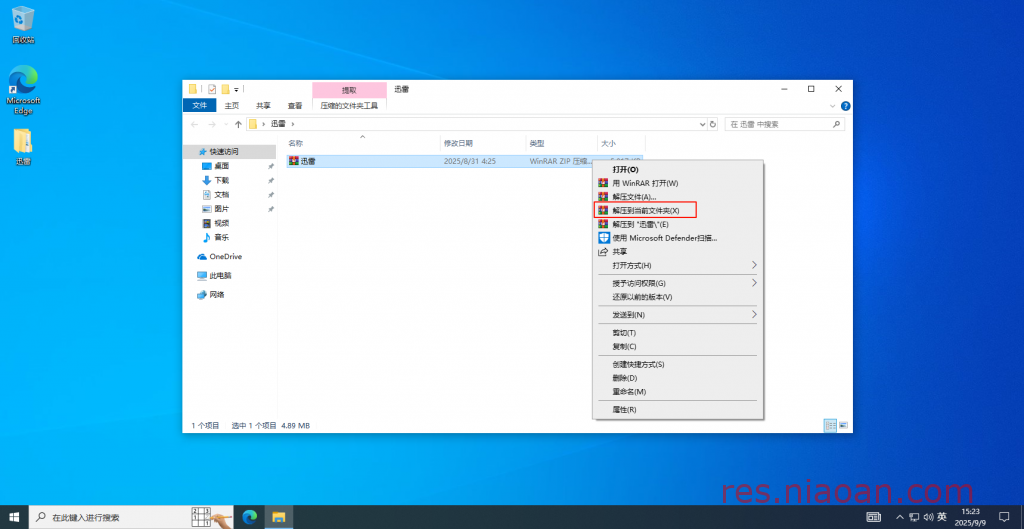The height and width of the screenshot is (529, 1024).
Task: Expand 发送到(N) submenu
Action: coord(678,314)
